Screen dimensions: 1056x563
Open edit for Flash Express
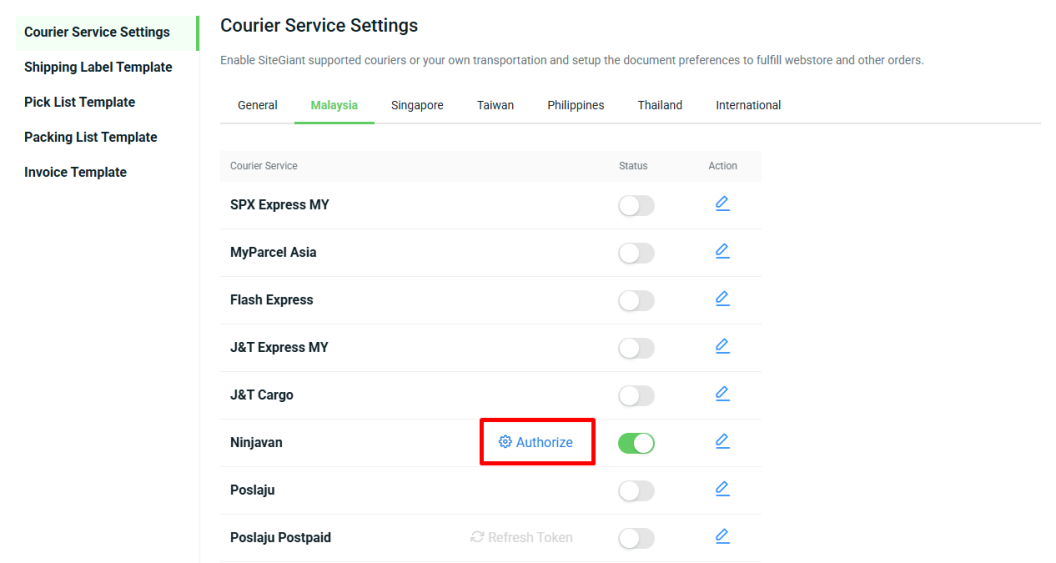point(722,299)
